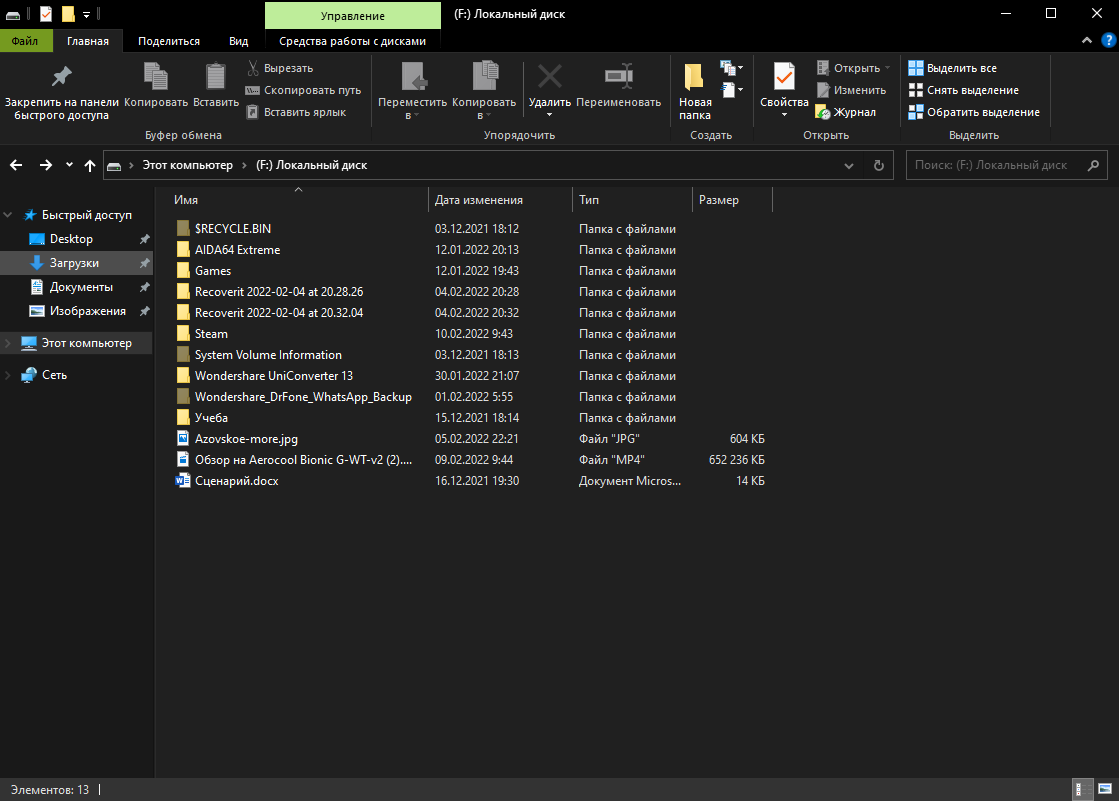Switch to the Поделиться tab
This screenshot has width=1119, height=801.
pyautogui.click(x=169, y=41)
